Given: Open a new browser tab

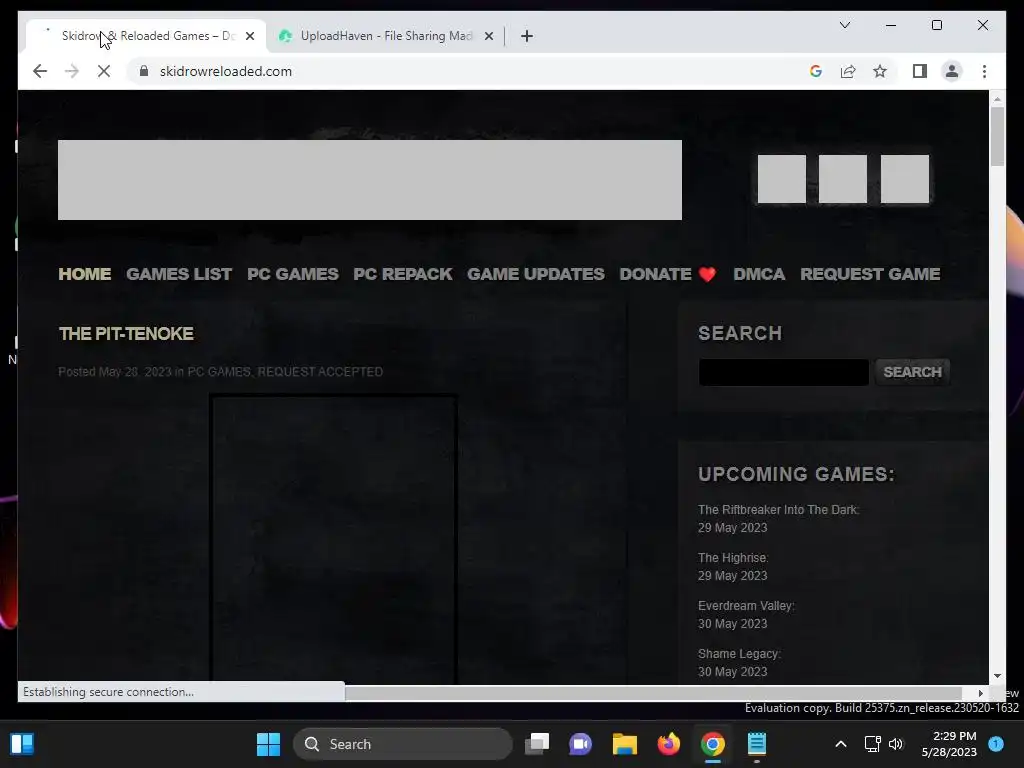Looking at the screenshot, I should point(526,36).
